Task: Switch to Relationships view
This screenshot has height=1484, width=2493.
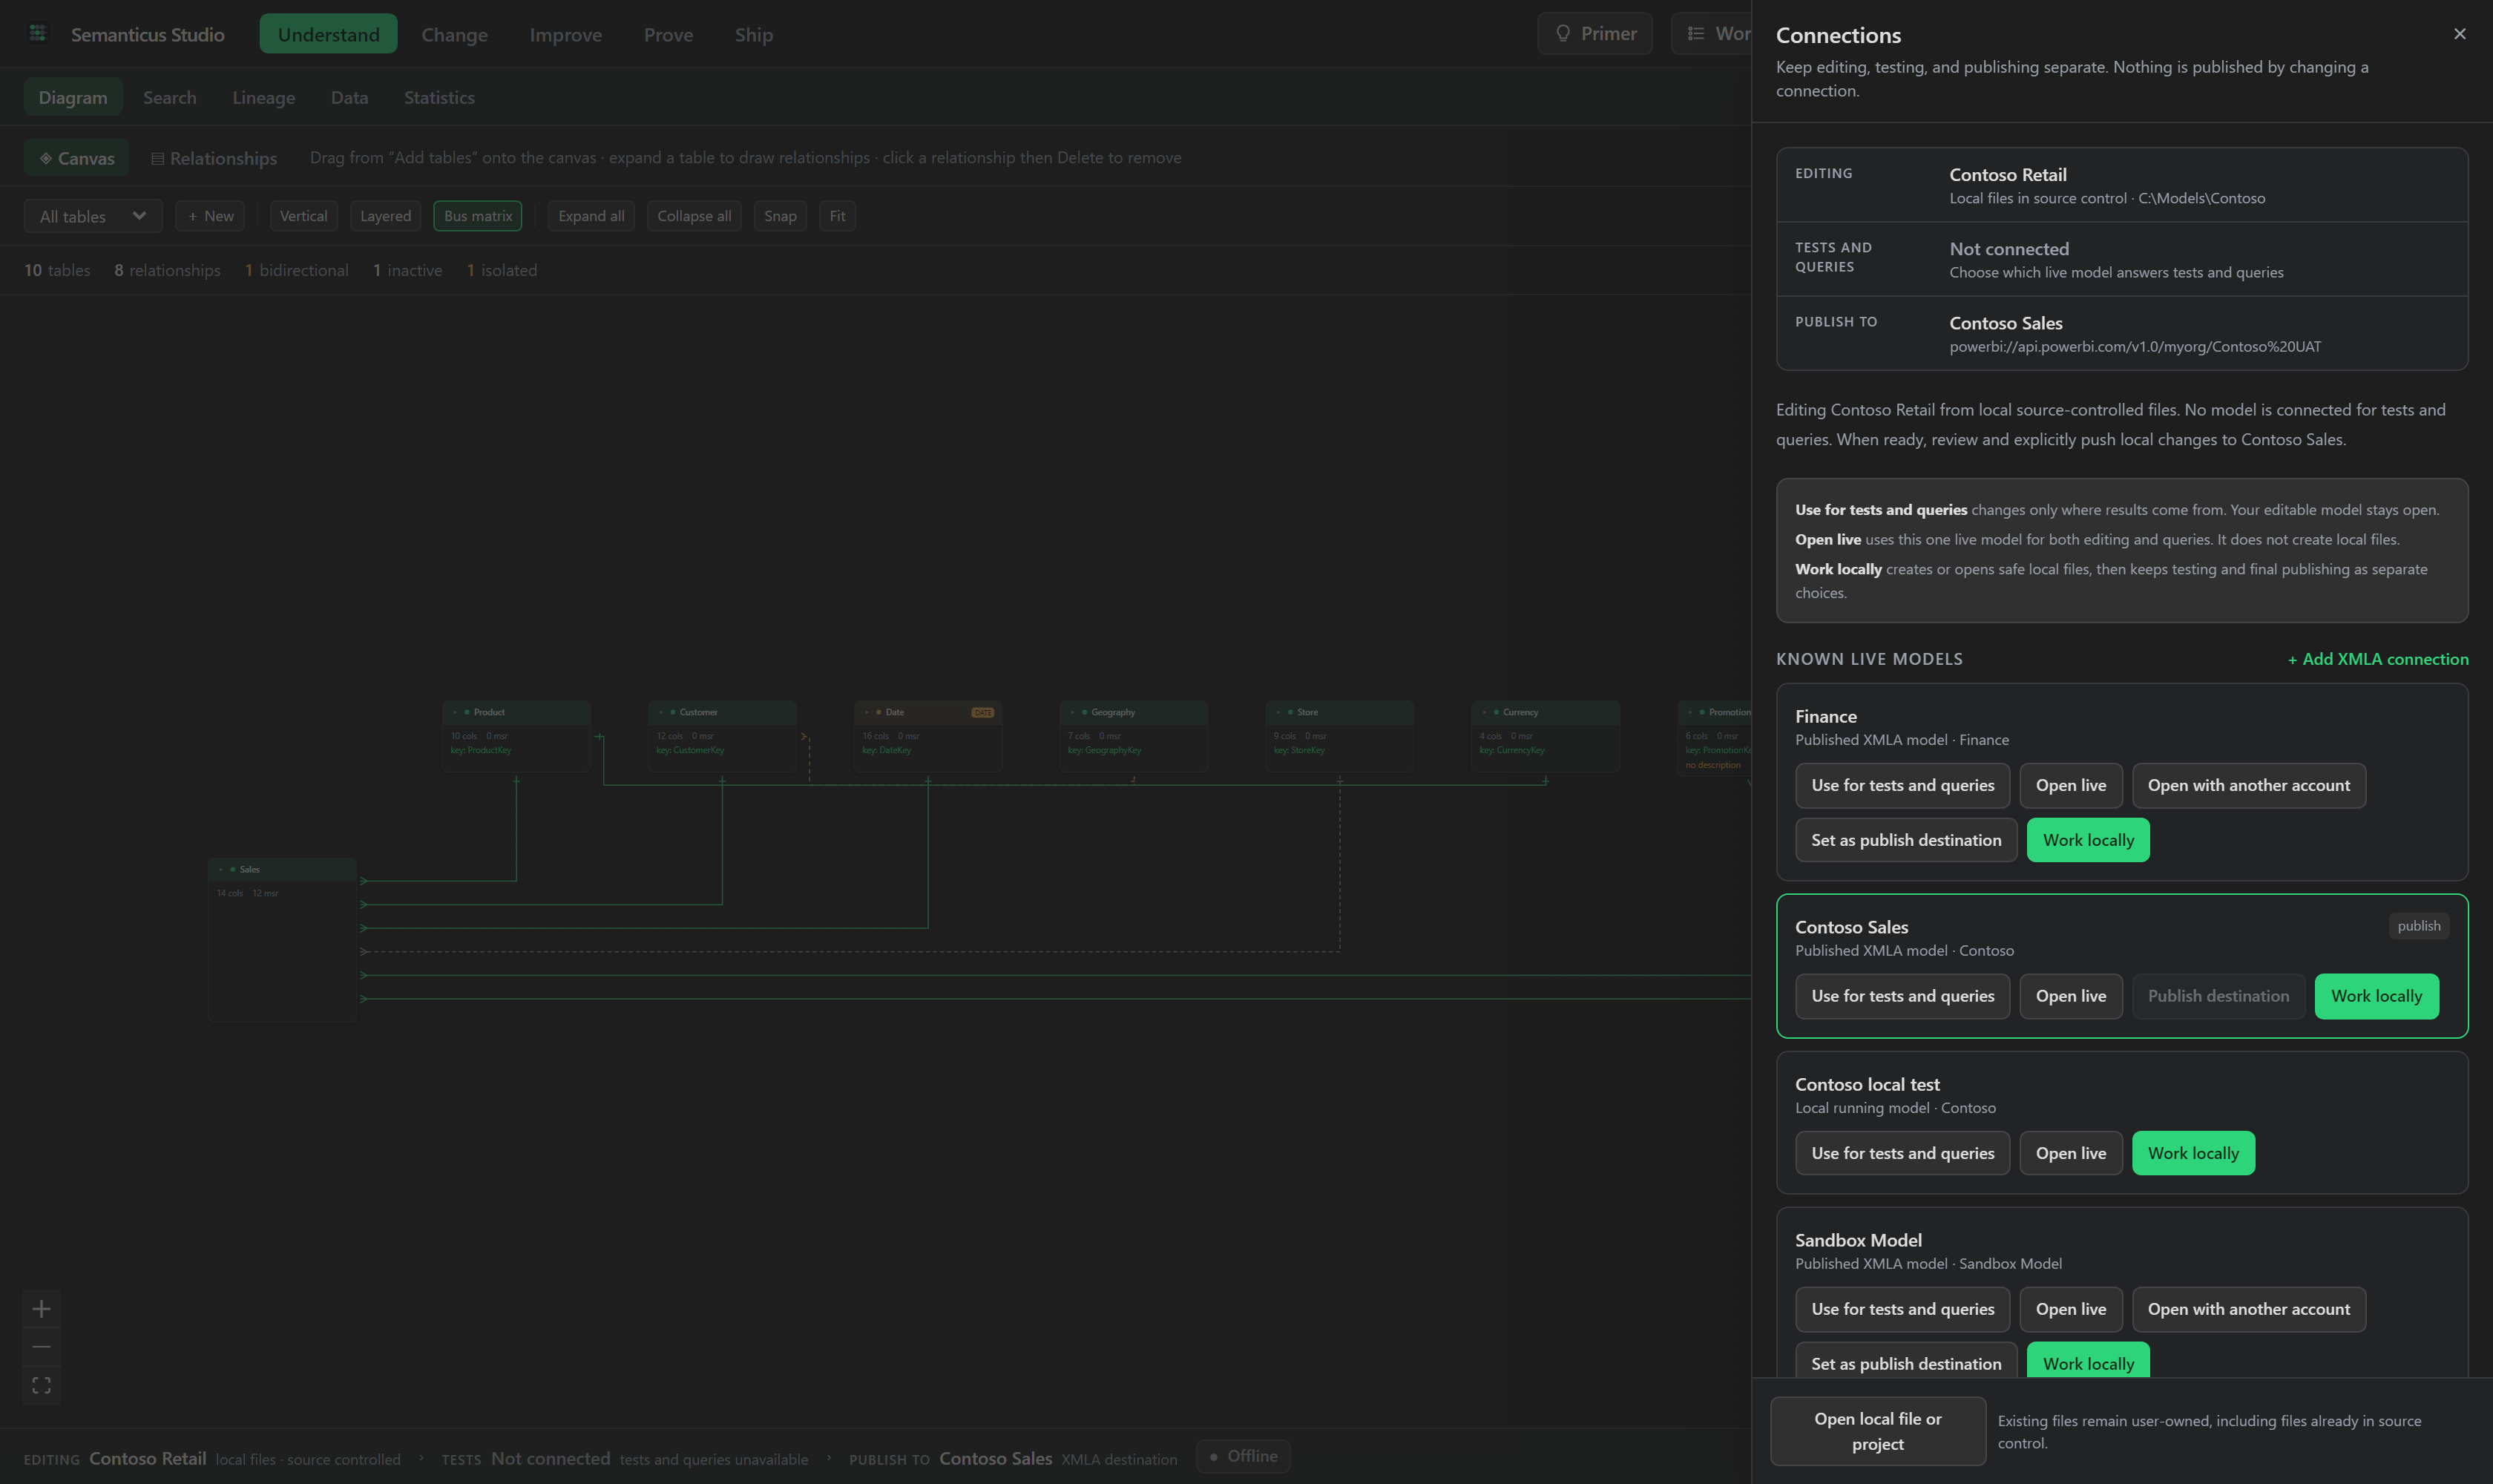Action: click(214, 158)
